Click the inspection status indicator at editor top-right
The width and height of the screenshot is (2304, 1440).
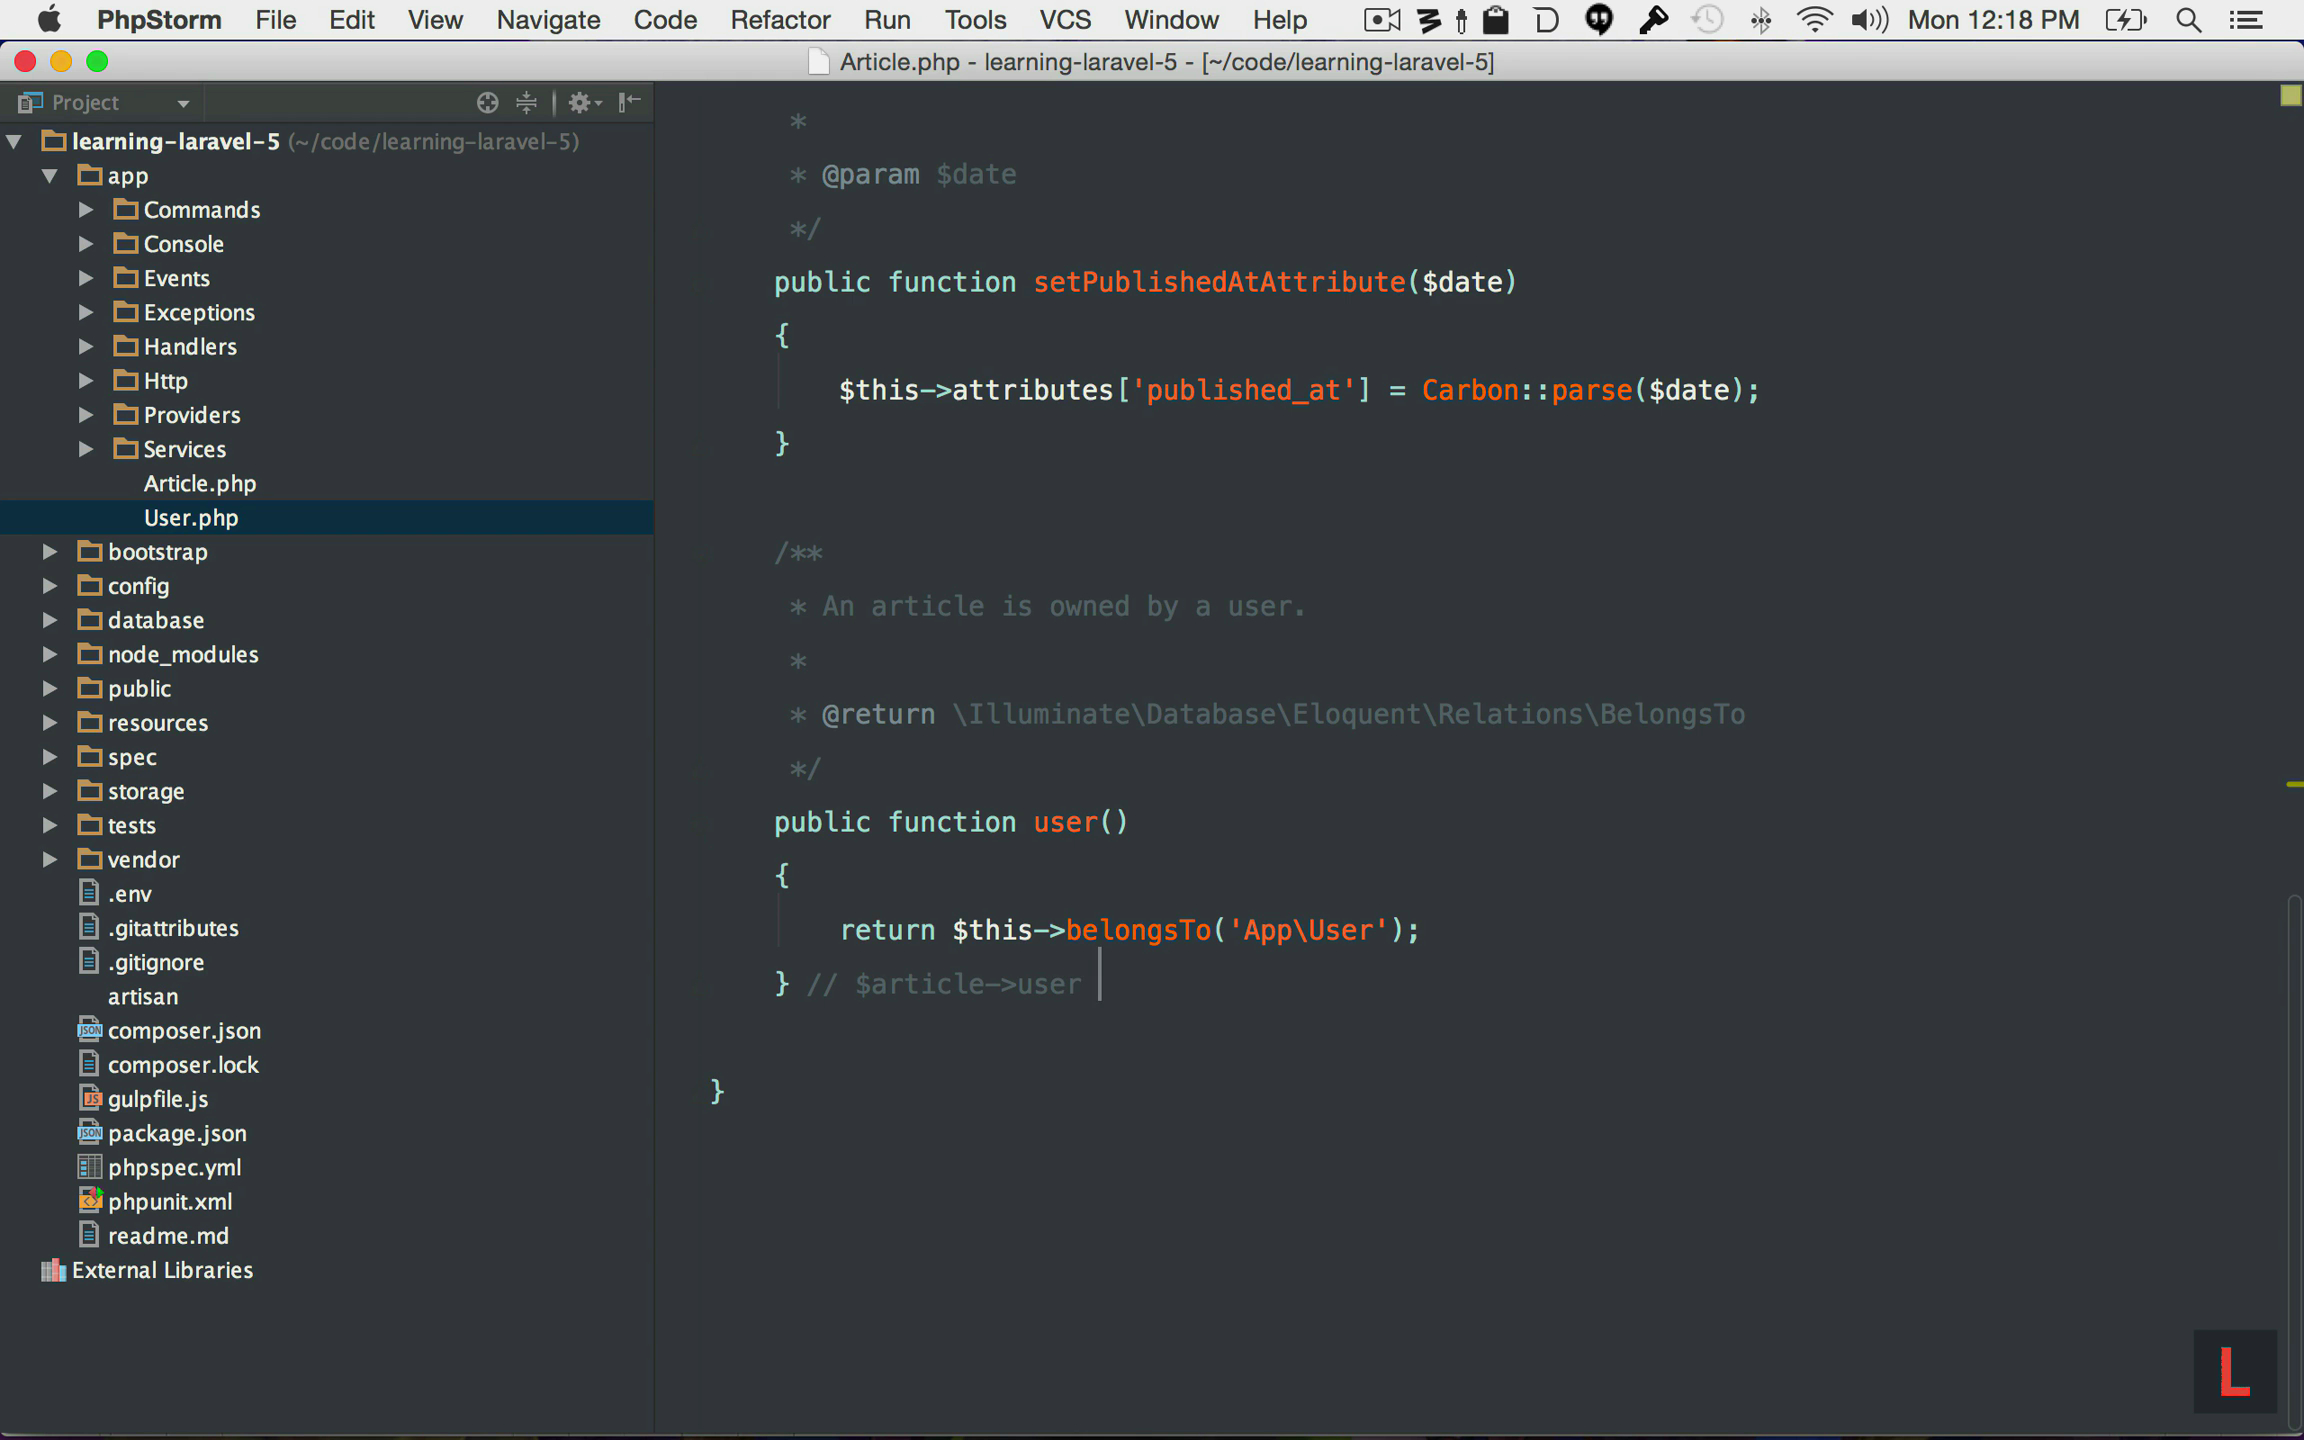coord(2290,96)
